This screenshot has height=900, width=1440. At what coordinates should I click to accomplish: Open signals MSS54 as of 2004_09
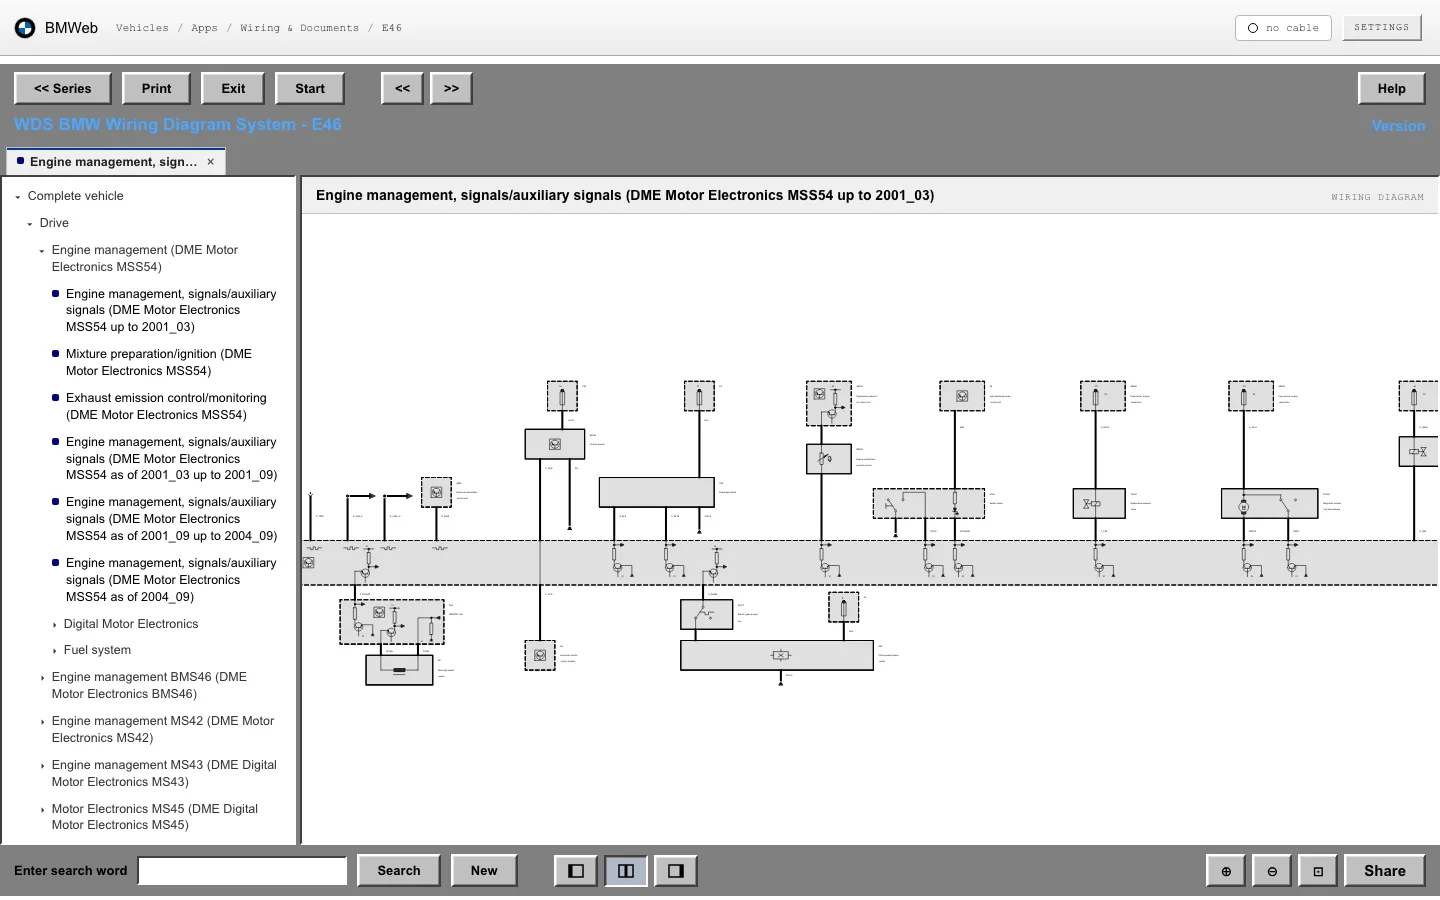click(x=171, y=580)
